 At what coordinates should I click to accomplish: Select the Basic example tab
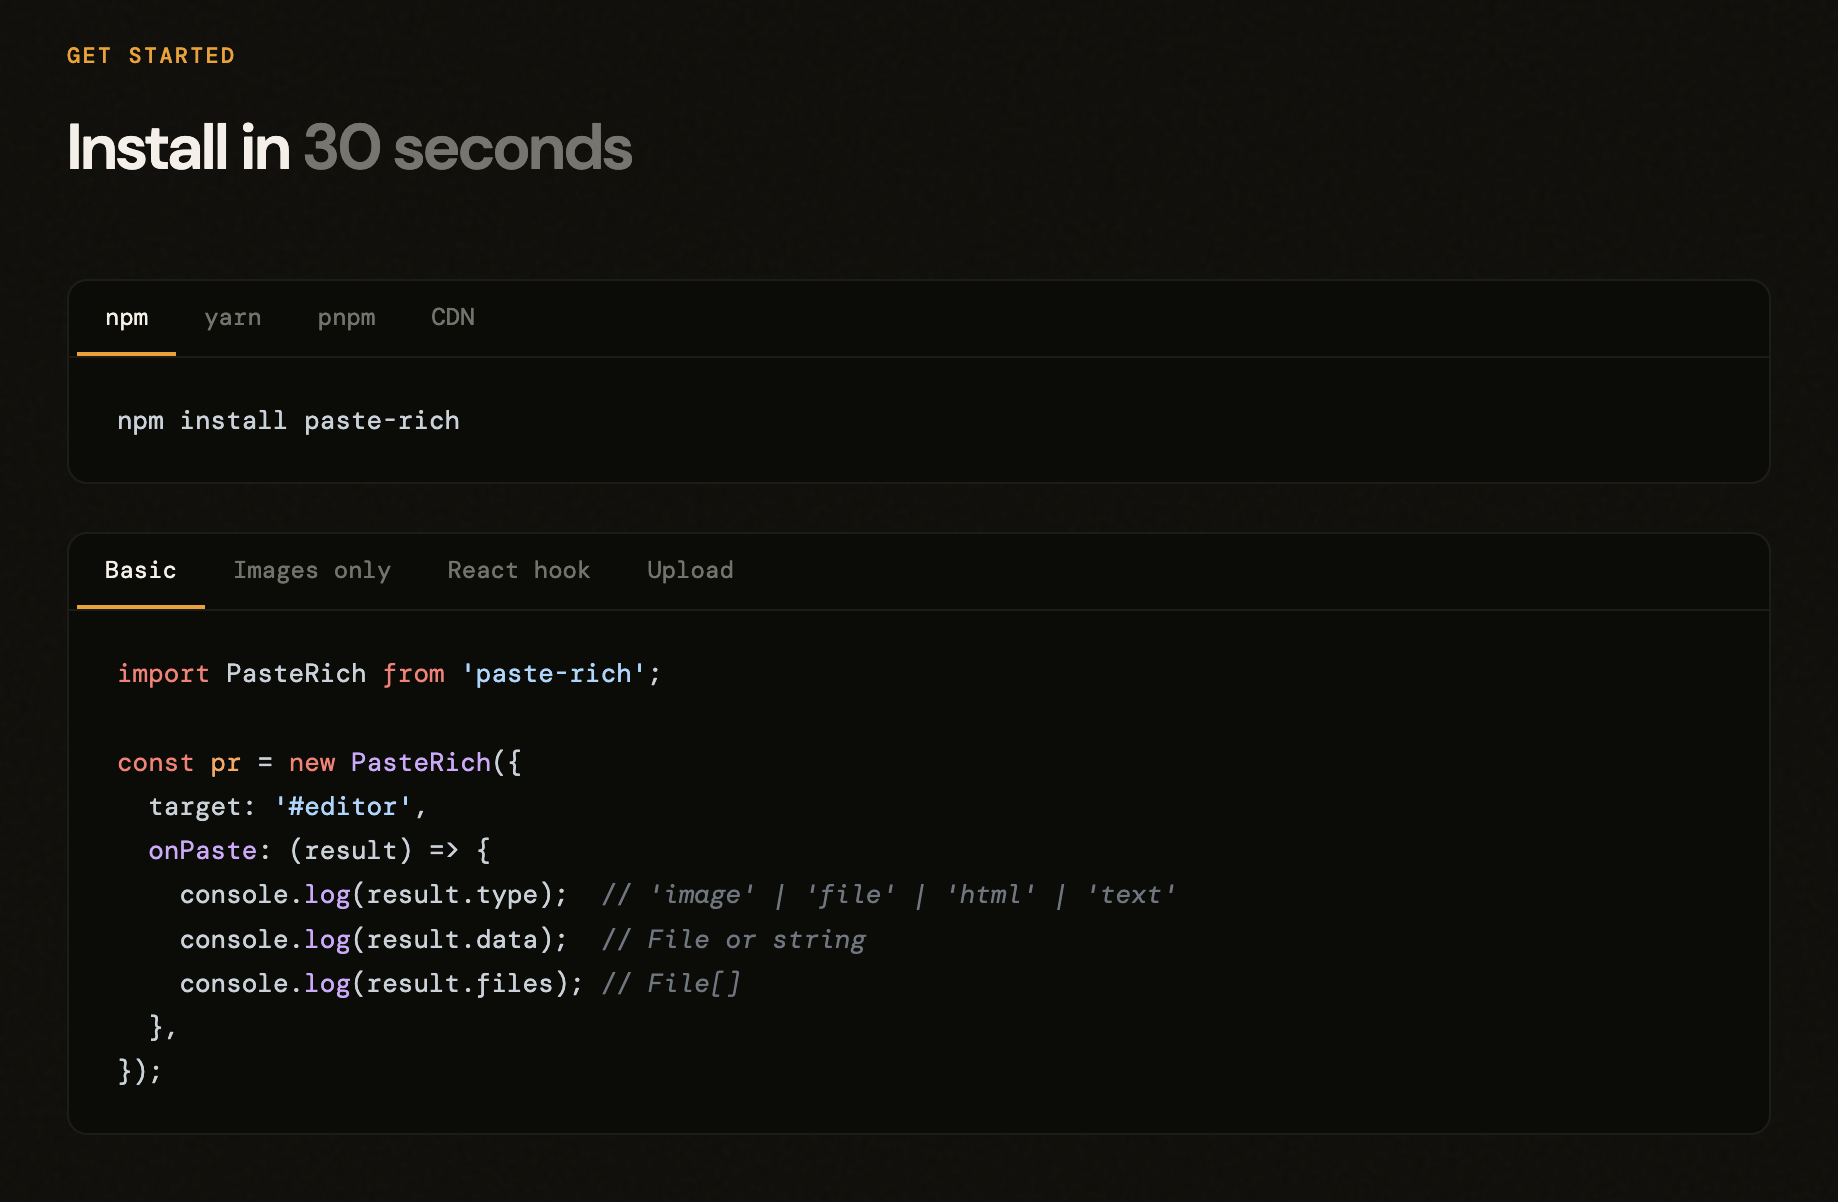141,571
